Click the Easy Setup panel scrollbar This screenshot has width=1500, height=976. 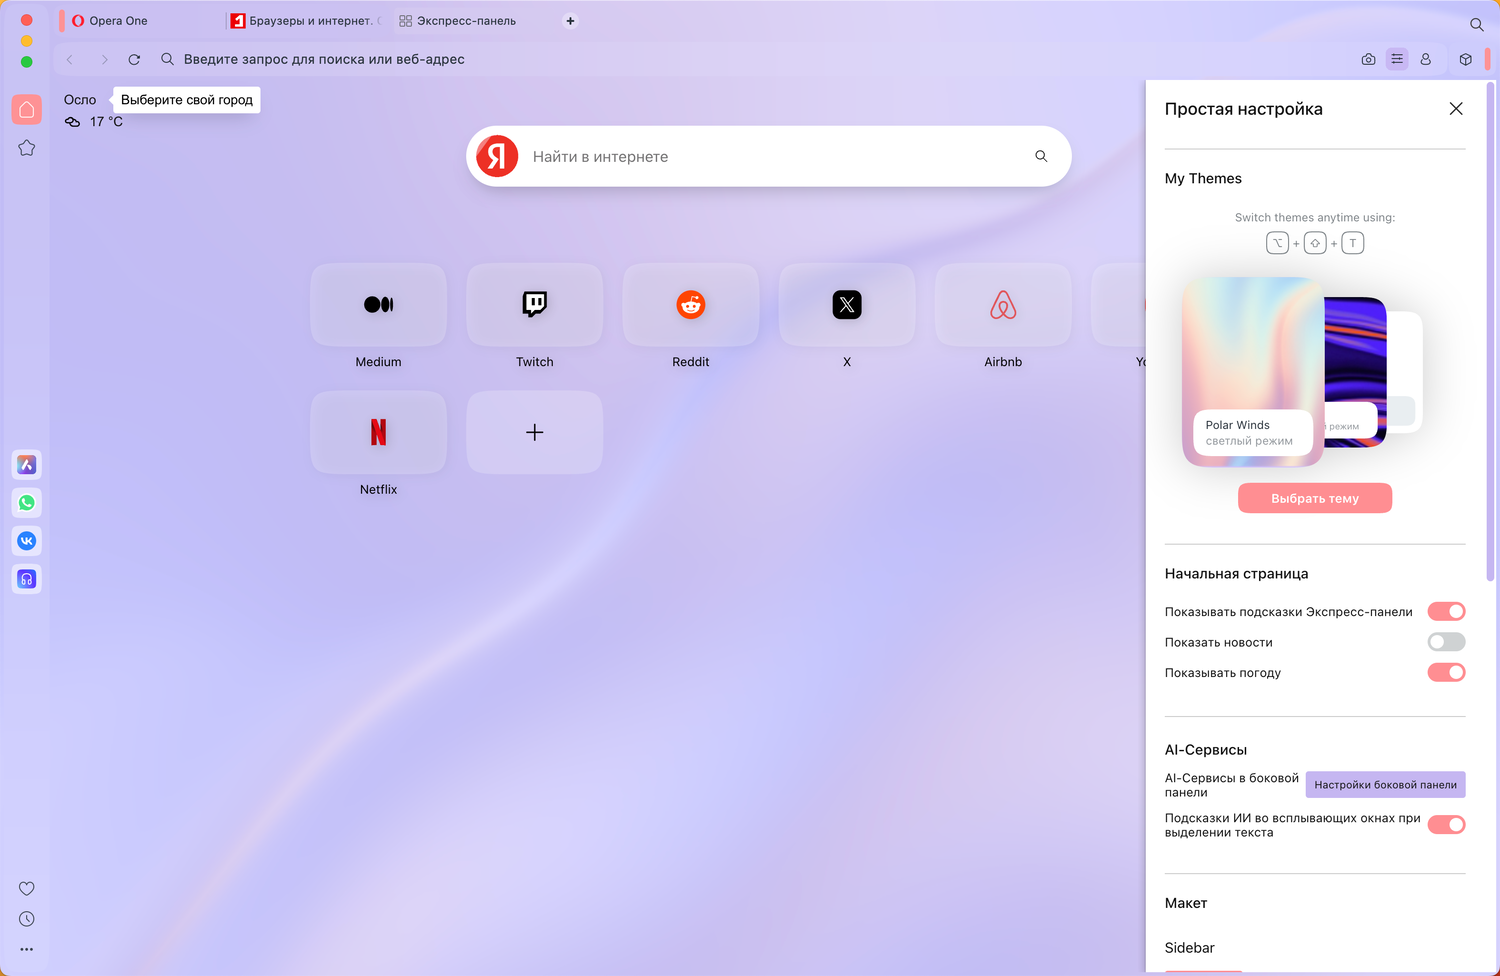tap(1491, 330)
